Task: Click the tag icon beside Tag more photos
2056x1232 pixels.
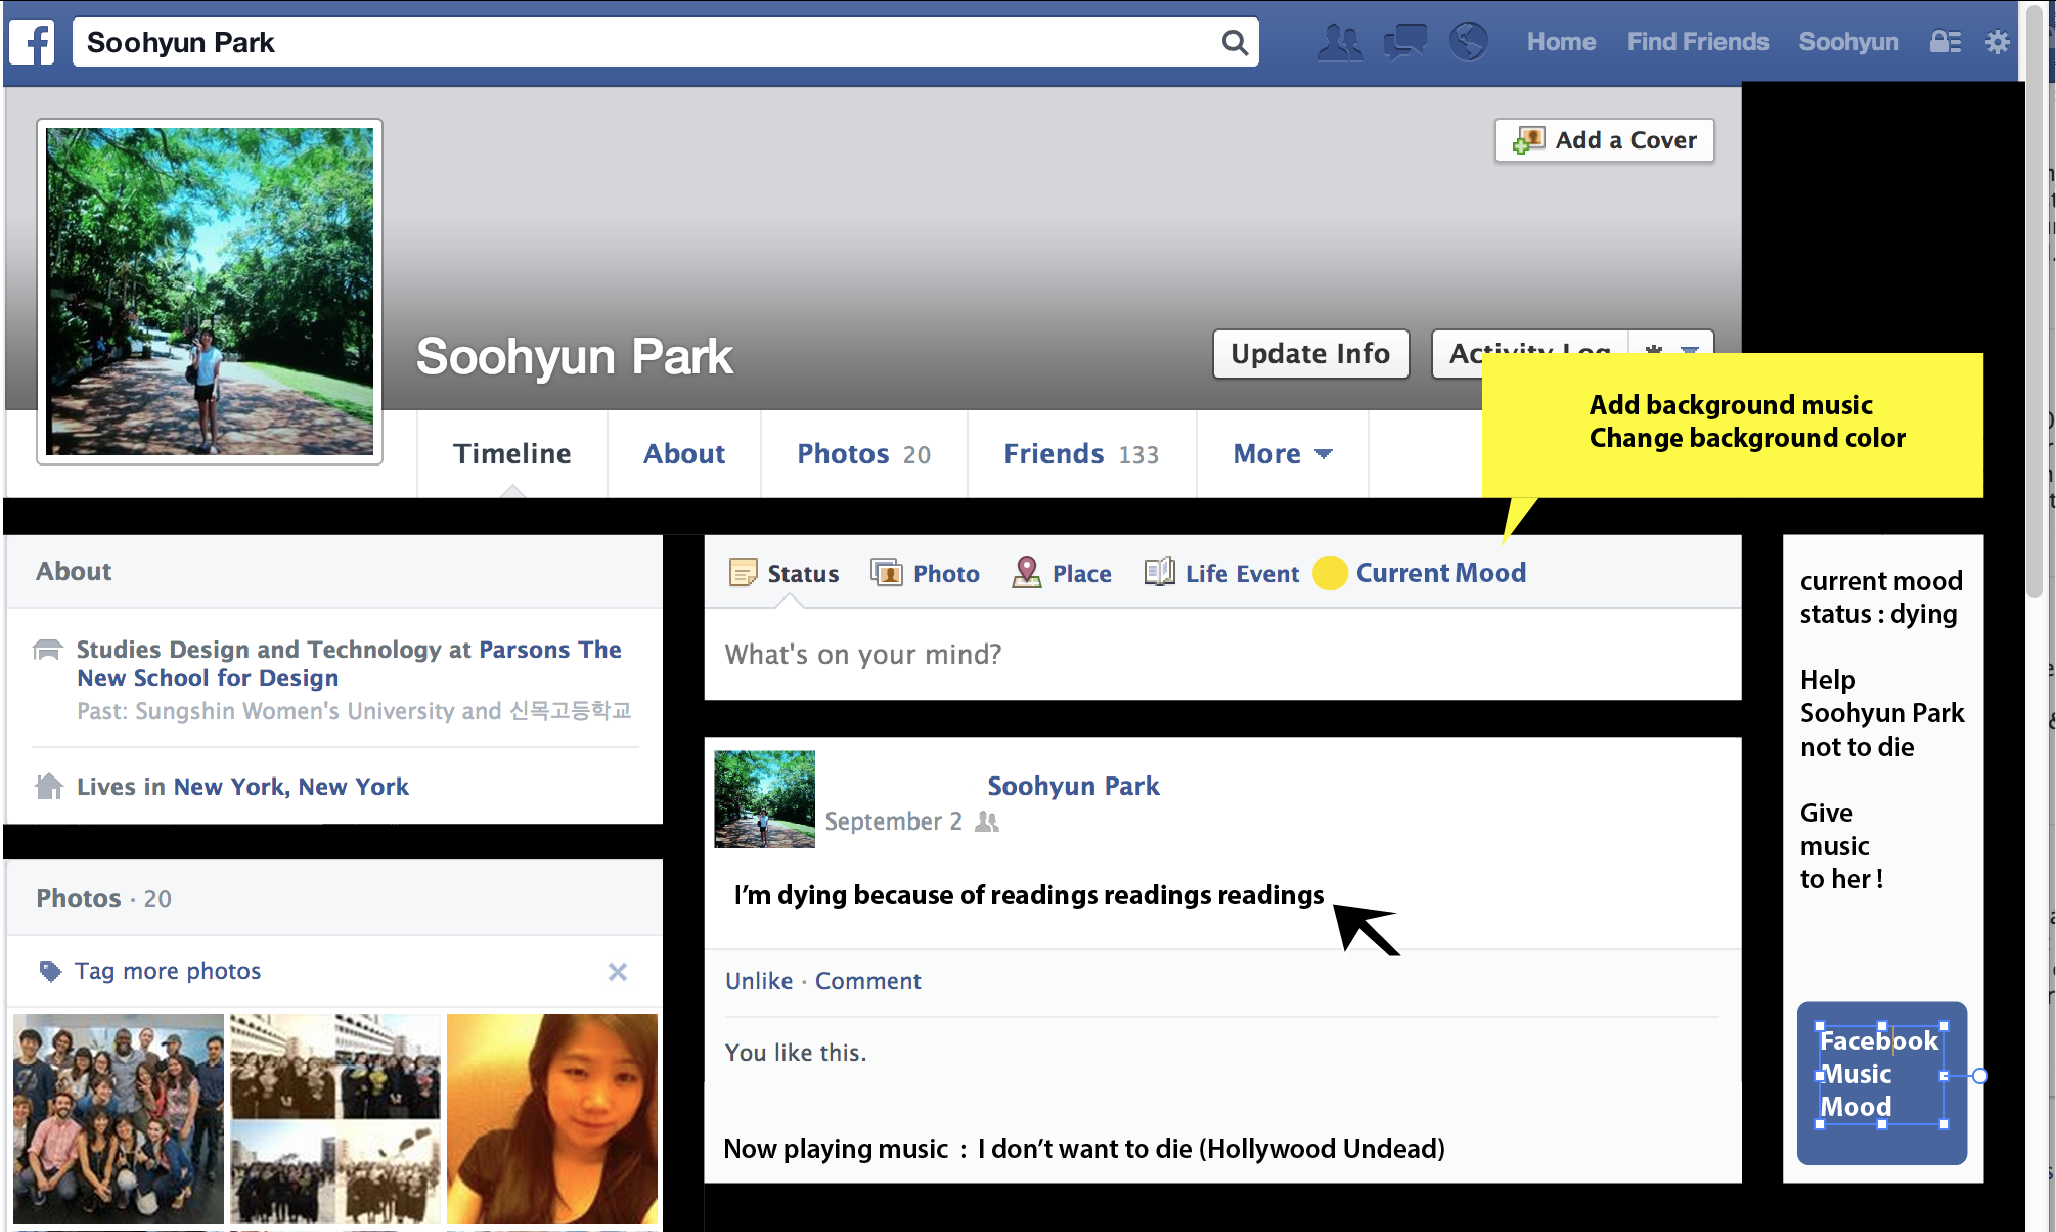Action: pos(49,971)
